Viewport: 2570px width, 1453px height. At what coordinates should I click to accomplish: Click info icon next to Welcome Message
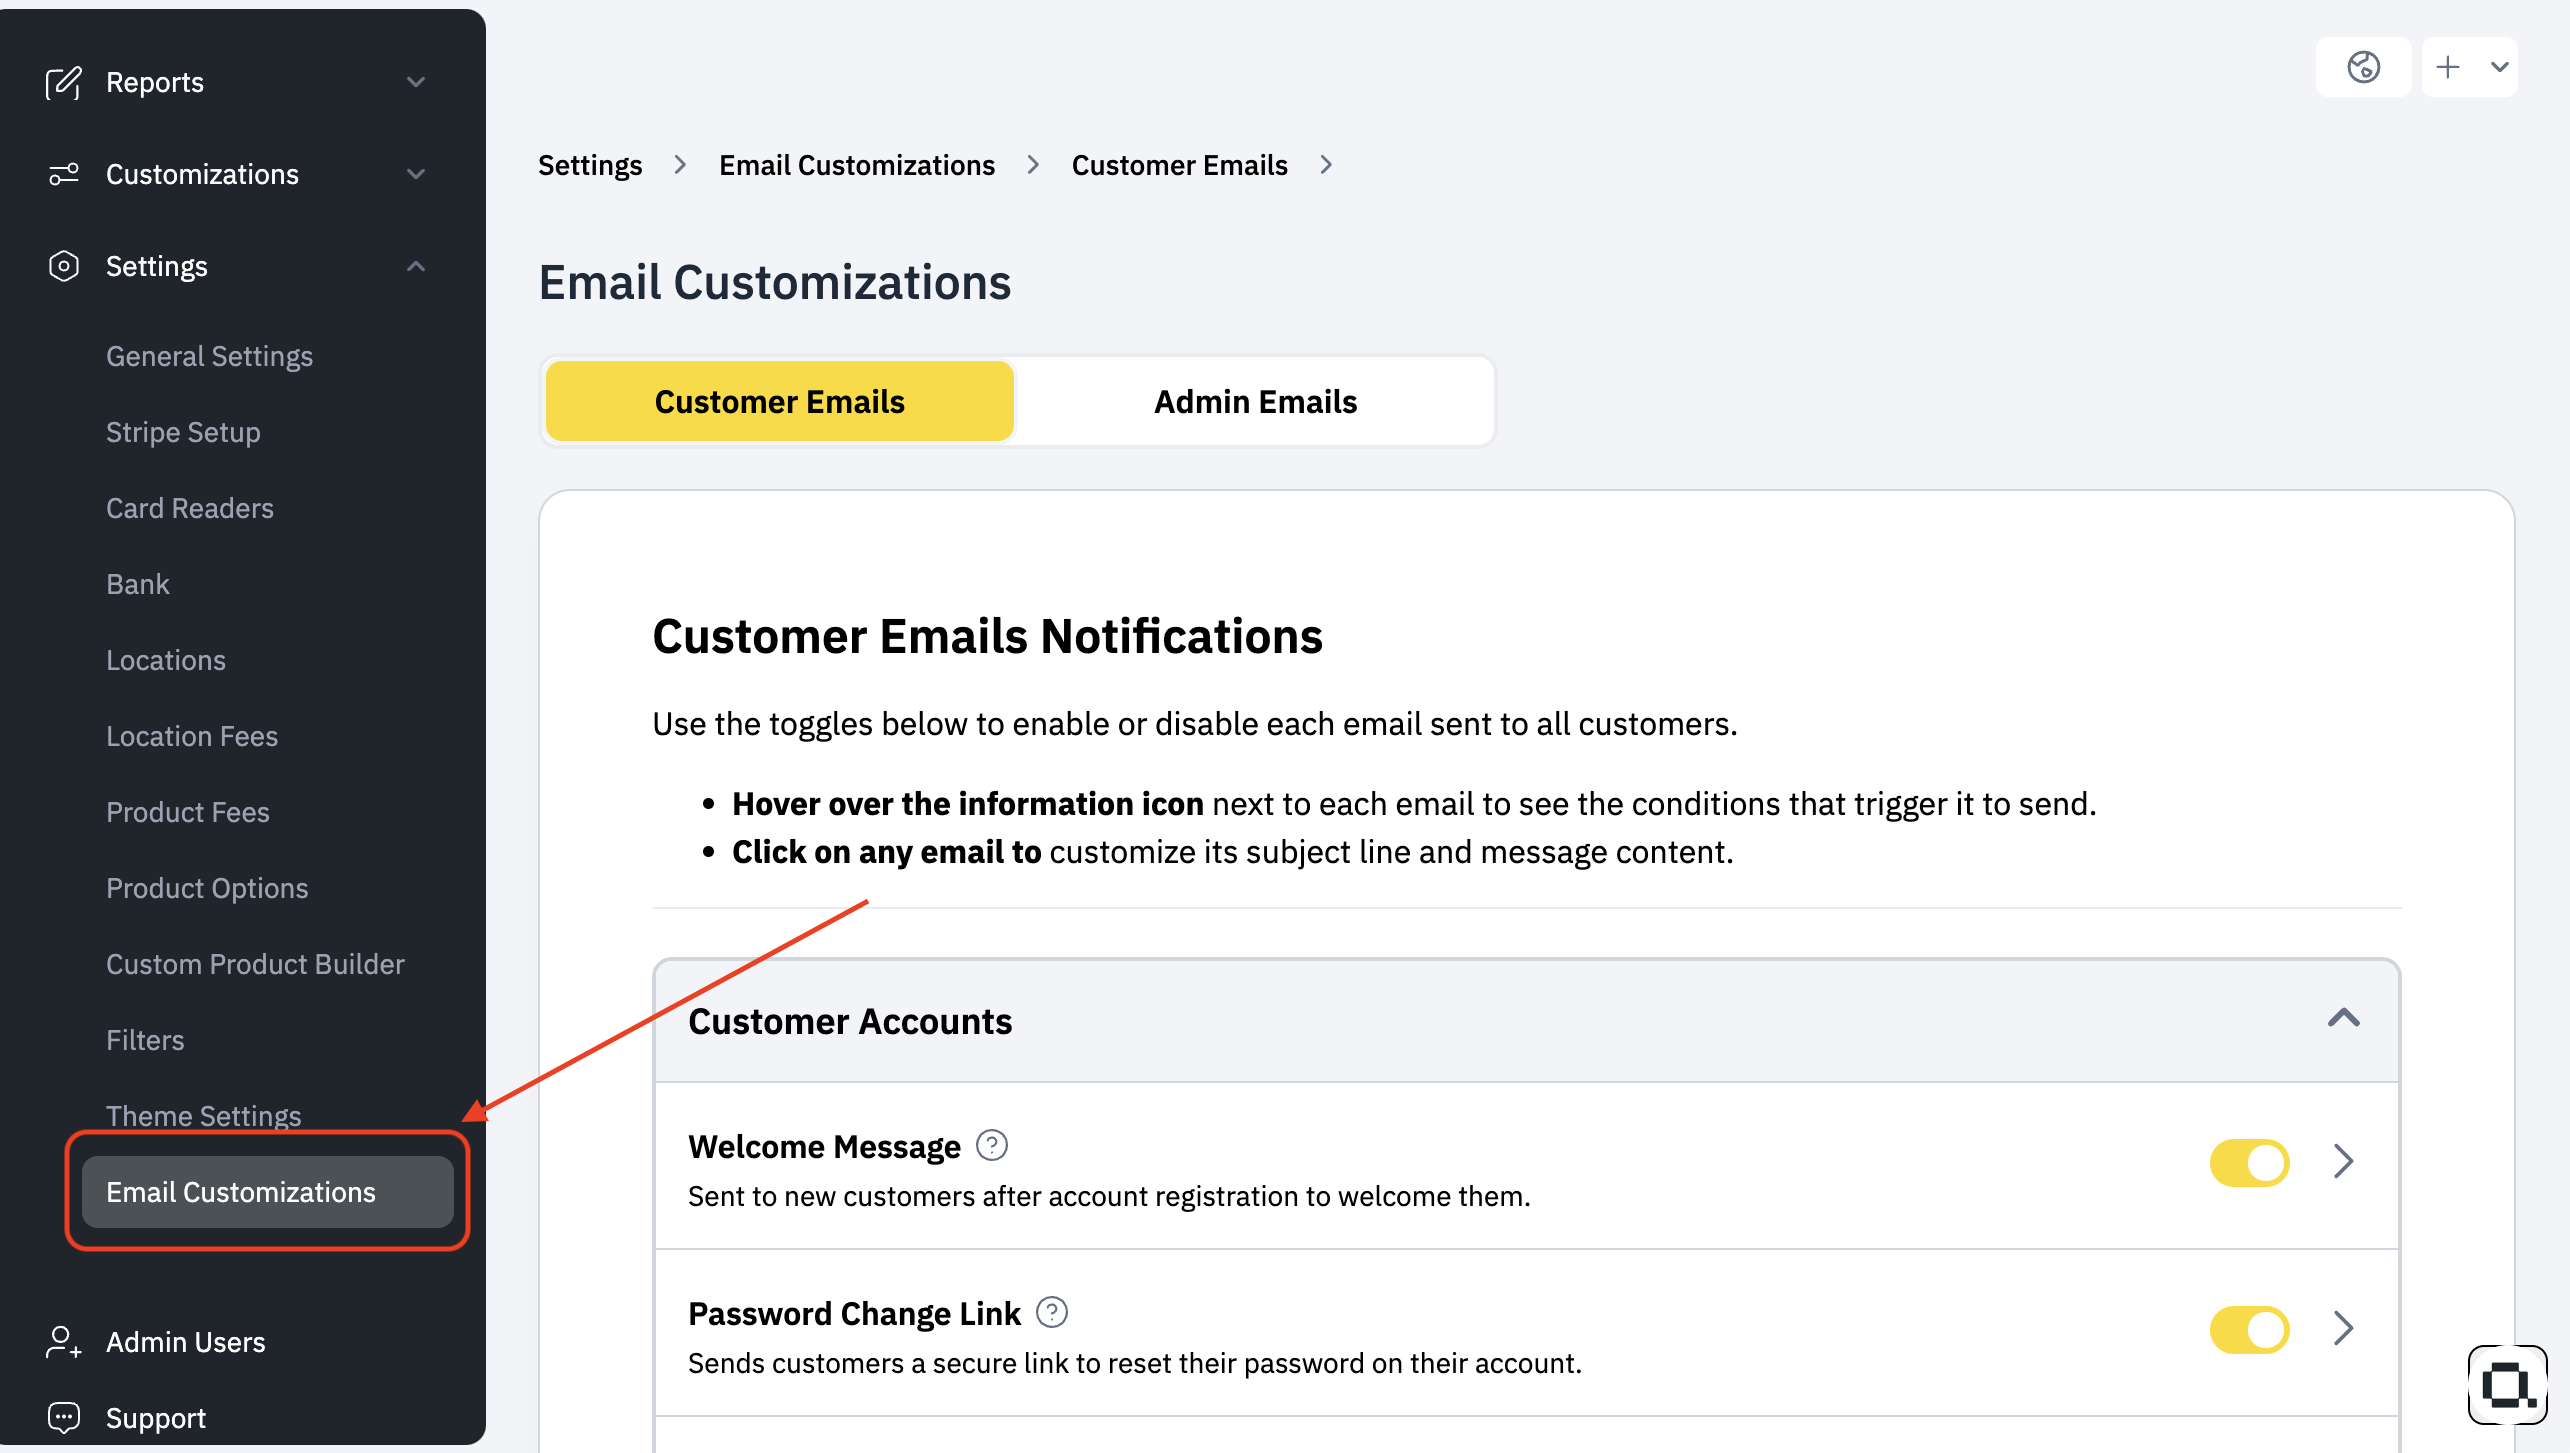(991, 1145)
